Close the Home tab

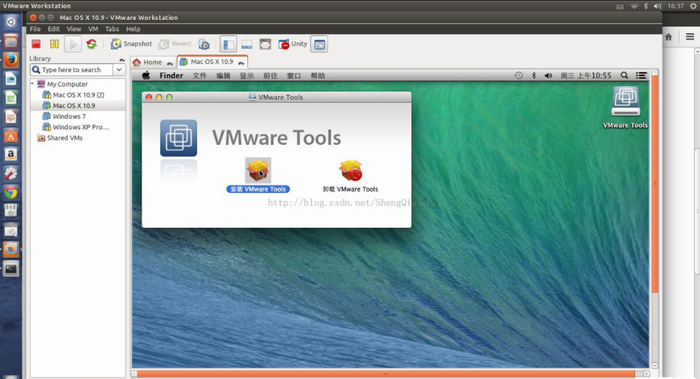(x=170, y=63)
